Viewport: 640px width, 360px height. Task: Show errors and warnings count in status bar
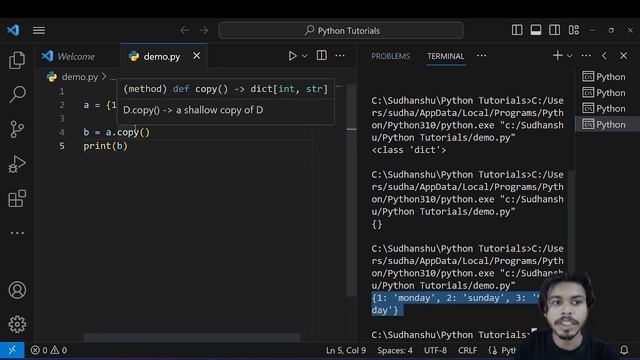[x=49, y=350]
